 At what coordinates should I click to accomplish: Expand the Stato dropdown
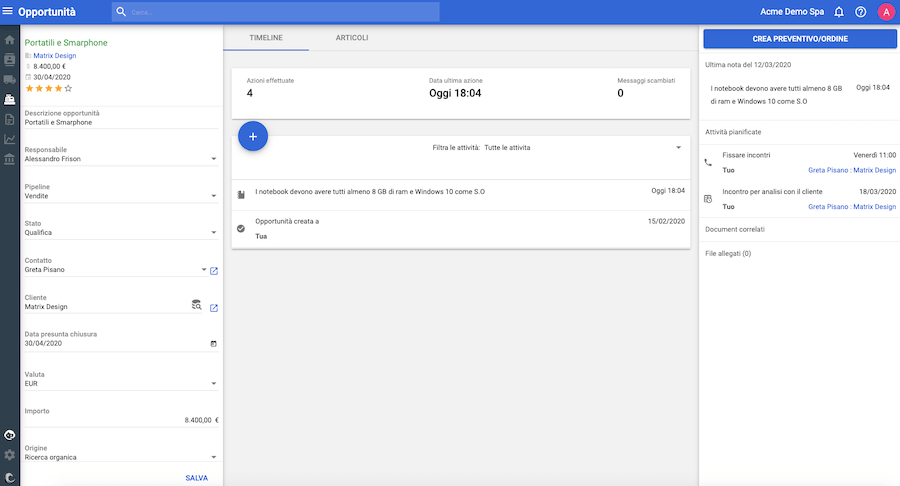[214, 232]
